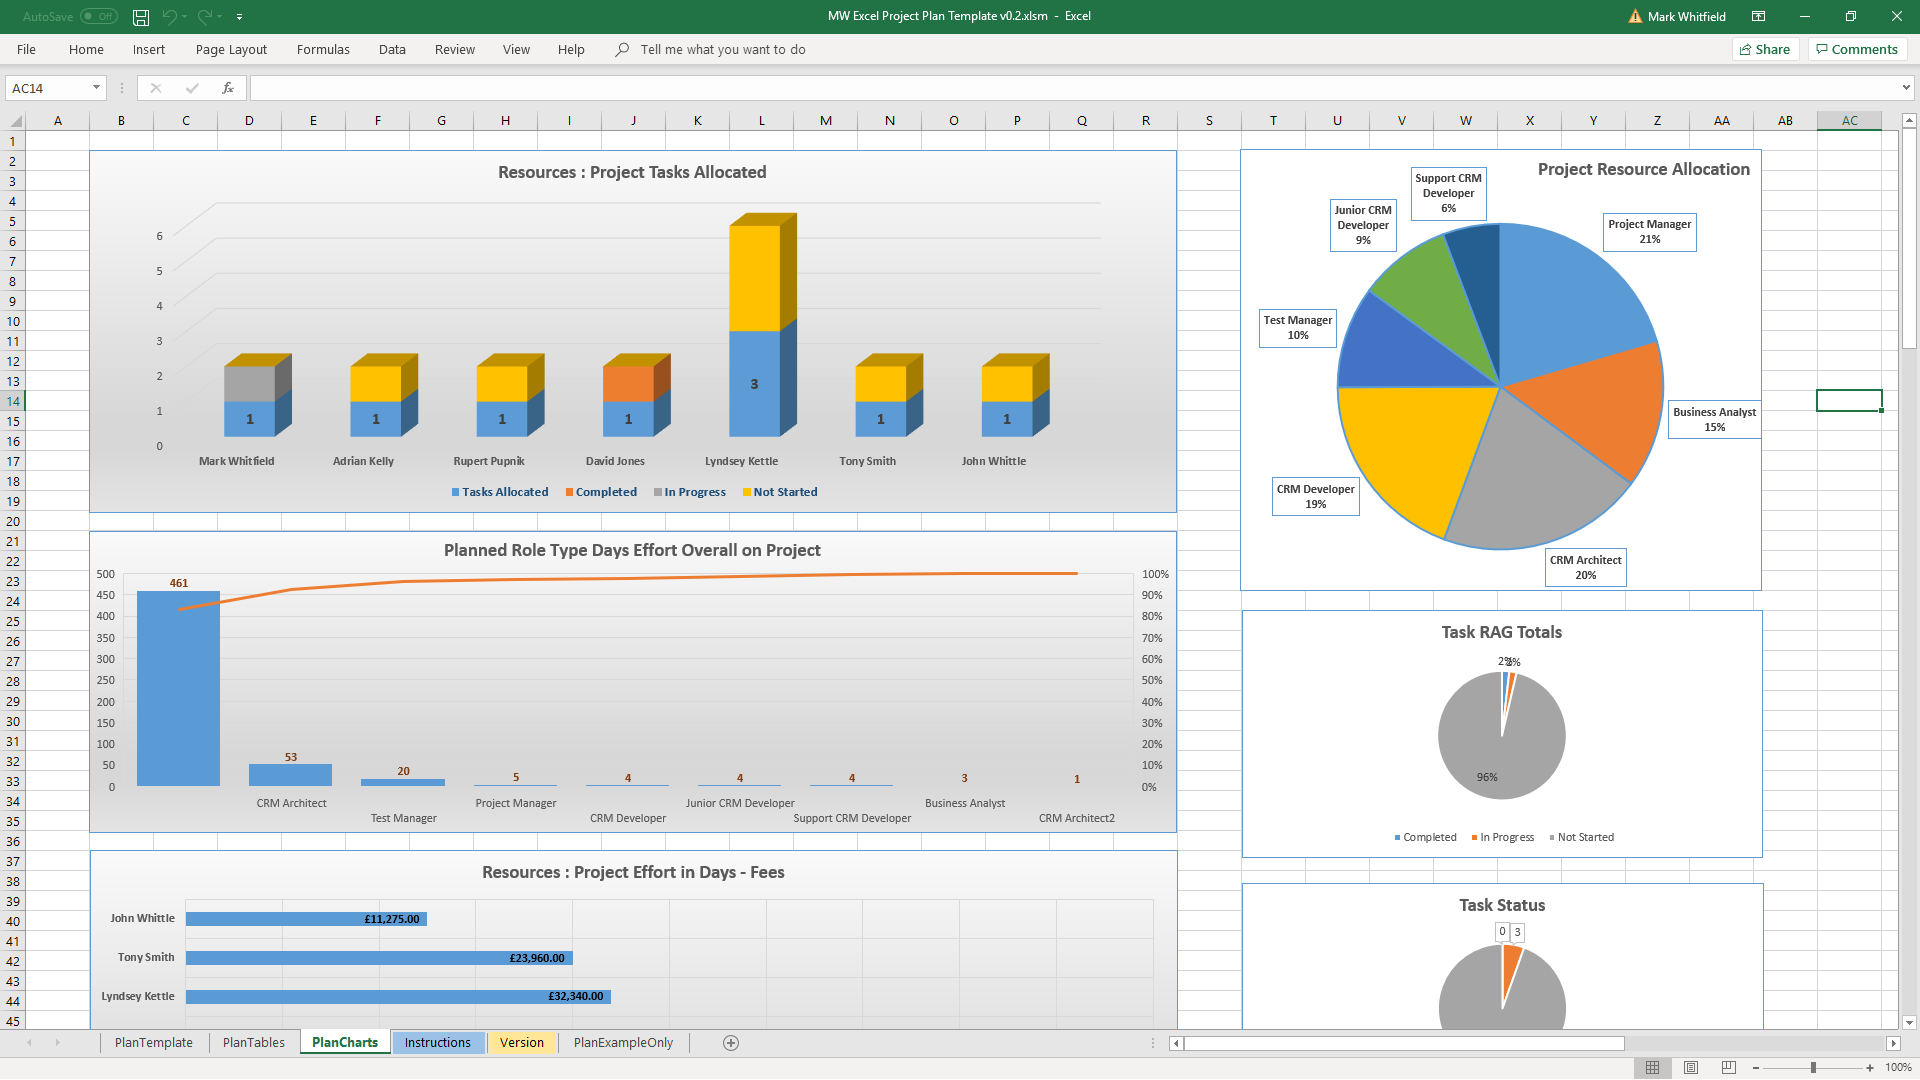The width and height of the screenshot is (1920, 1080).
Task: Click the zoom slider handle
Action: (x=1813, y=1068)
